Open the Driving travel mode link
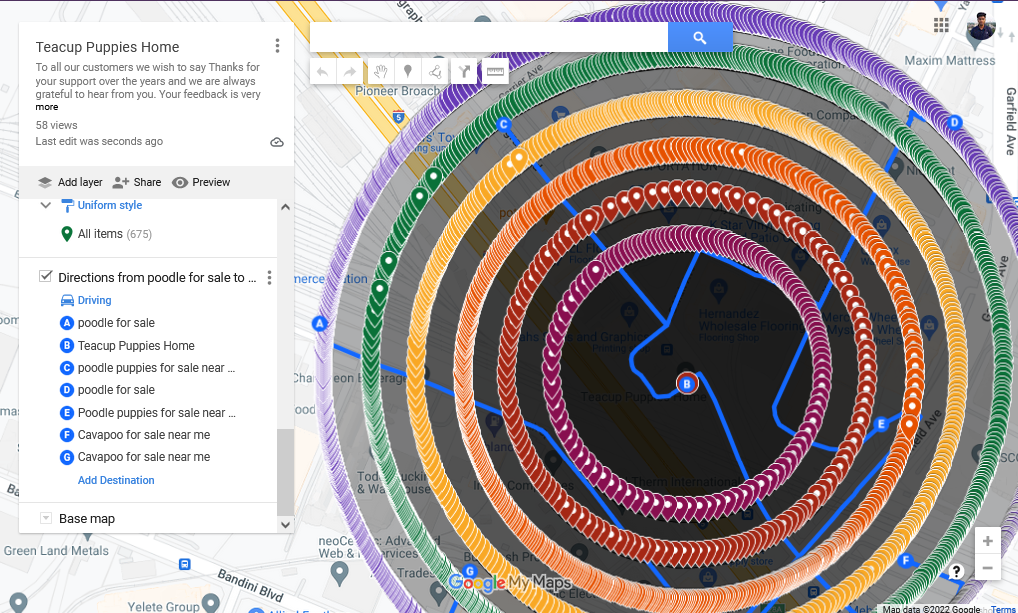1018x613 pixels. pyautogui.click(x=94, y=300)
